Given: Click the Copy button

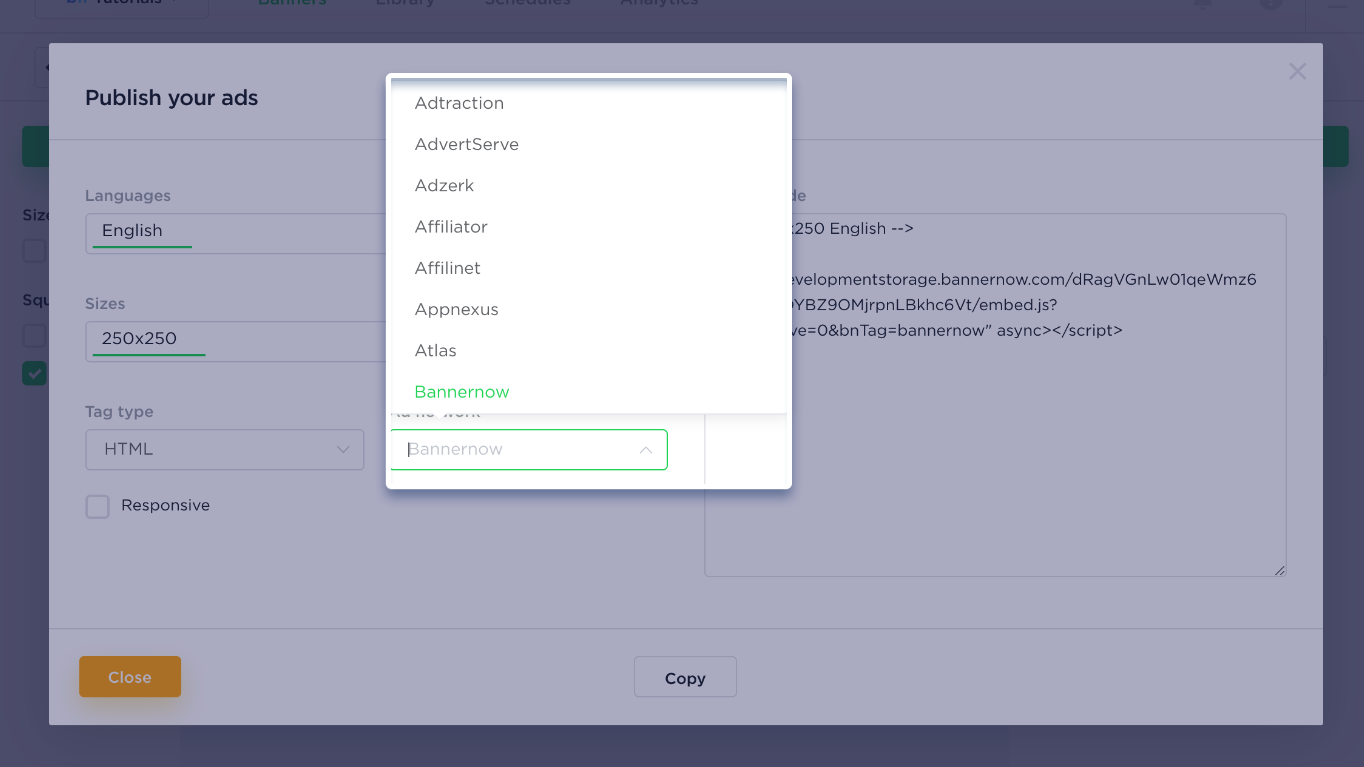Looking at the screenshot, I should tap(685, 678).
